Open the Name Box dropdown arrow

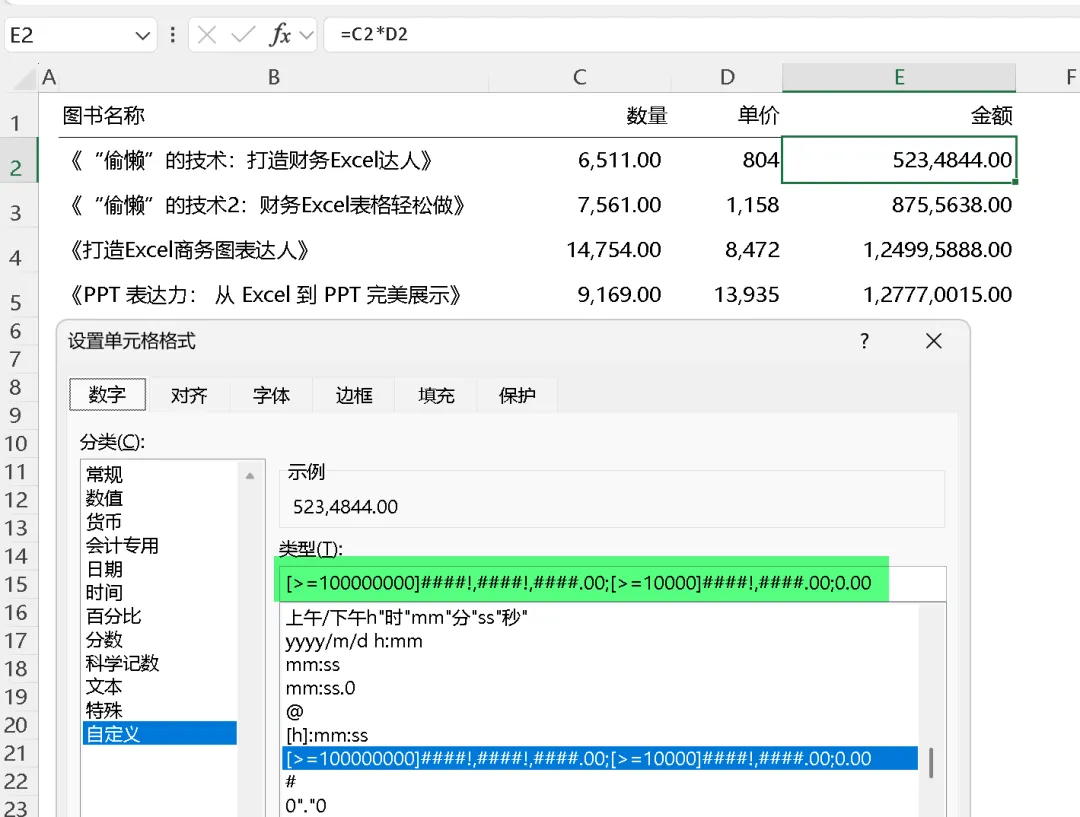[x=143, y=35]
